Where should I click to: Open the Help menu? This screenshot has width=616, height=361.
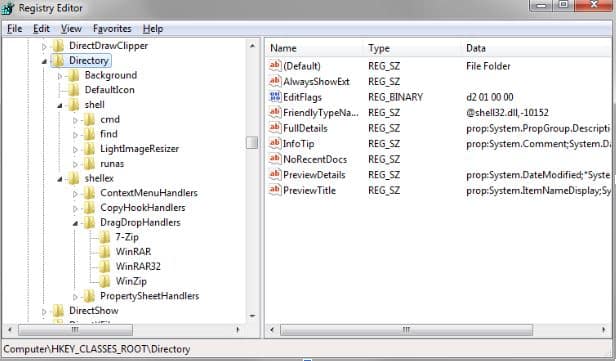(x=153, y=29)
